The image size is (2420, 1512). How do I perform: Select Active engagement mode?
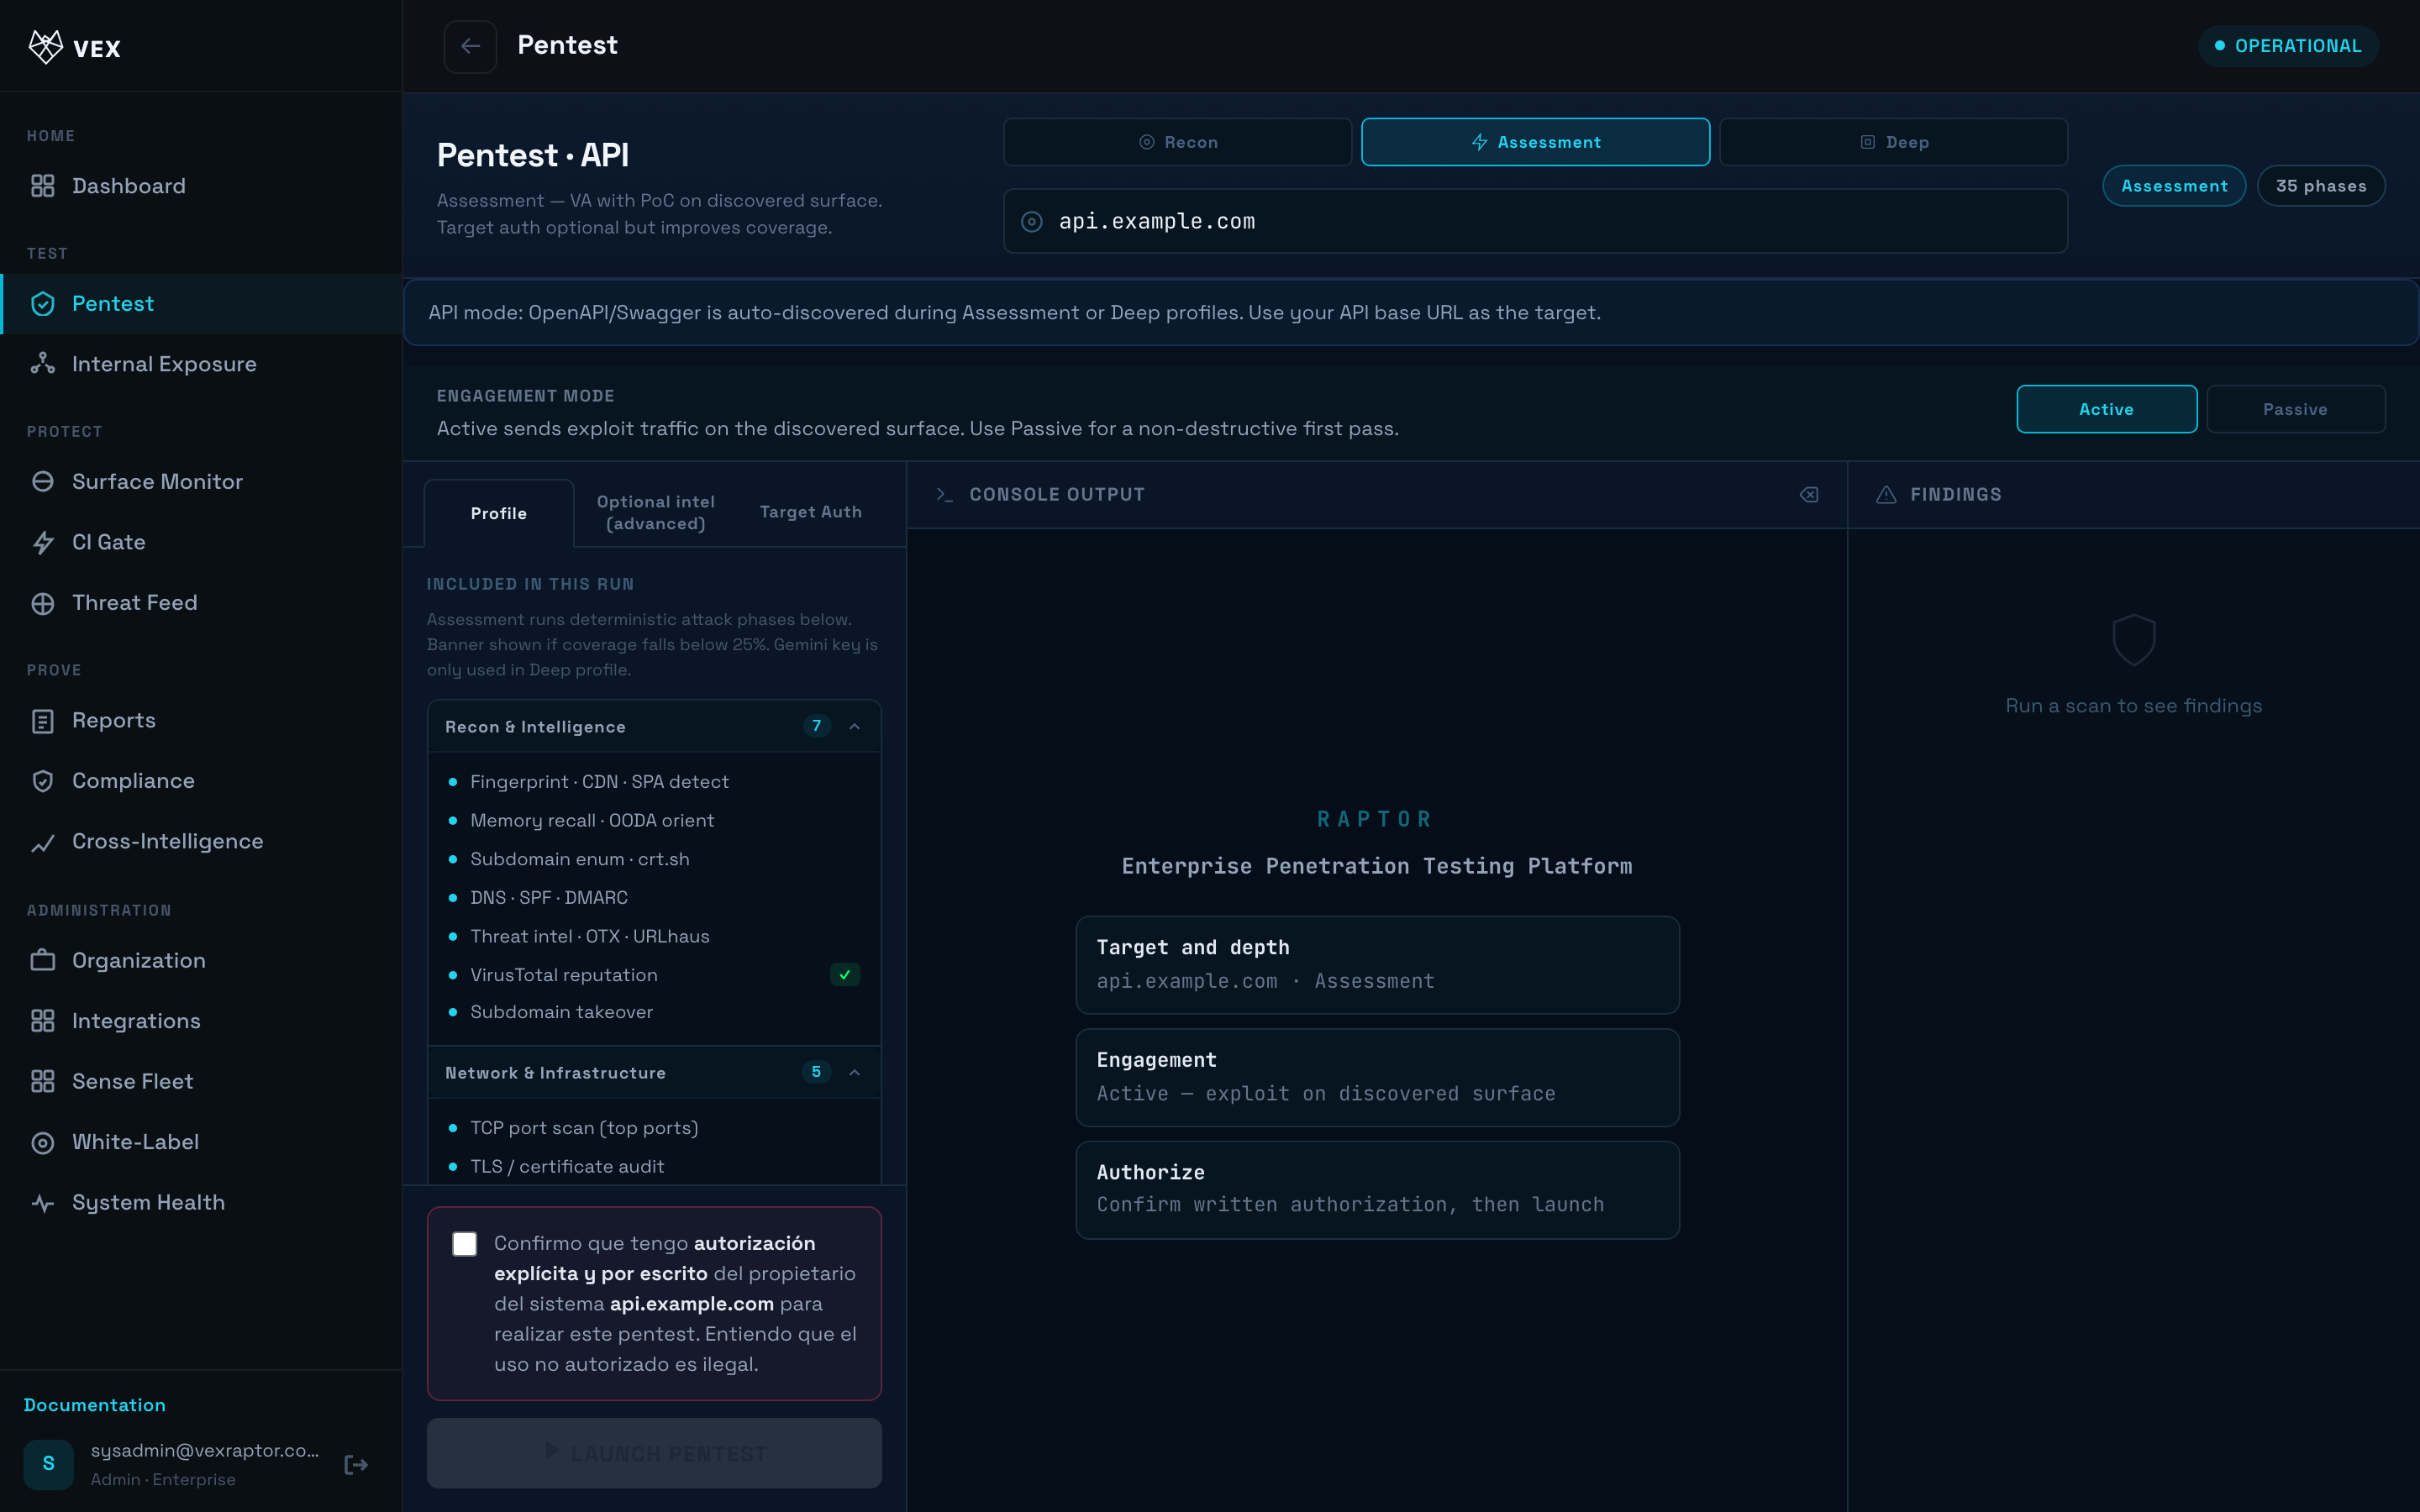(x=2106, y=409)
